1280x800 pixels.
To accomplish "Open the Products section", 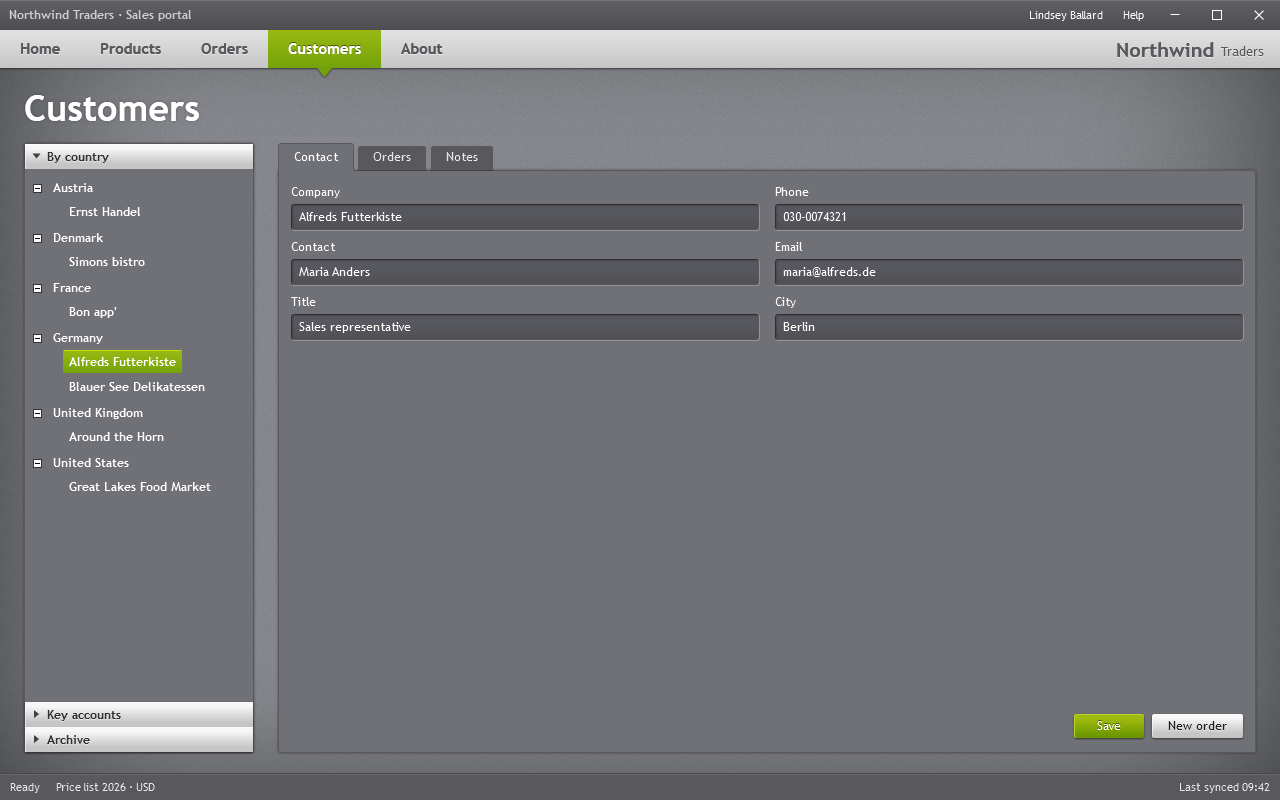I will pyautogui.click(x=130, y=49).
